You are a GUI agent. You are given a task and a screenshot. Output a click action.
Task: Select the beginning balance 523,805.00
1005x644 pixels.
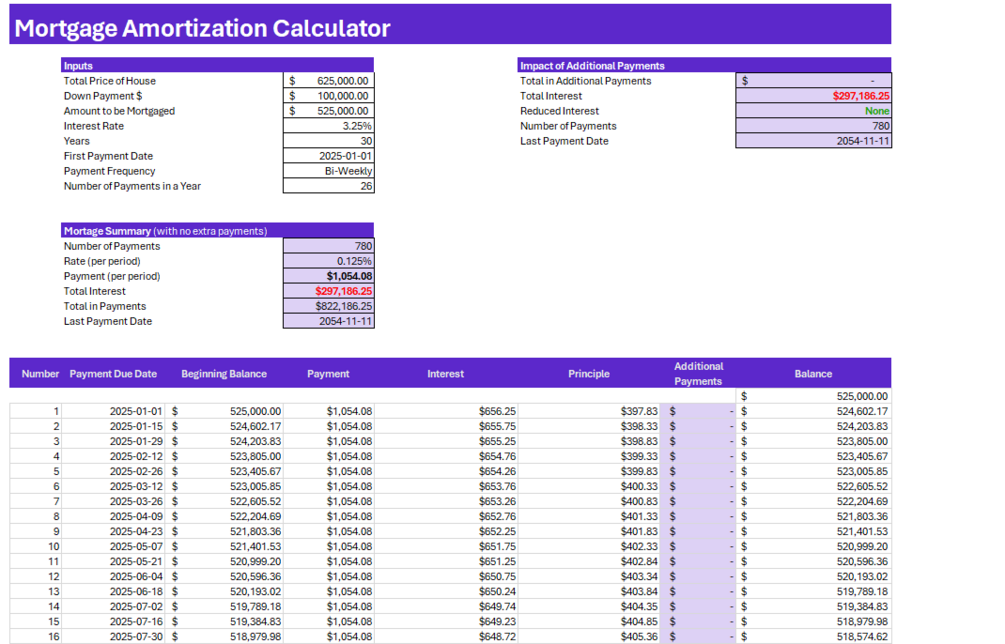click(225, 456)
